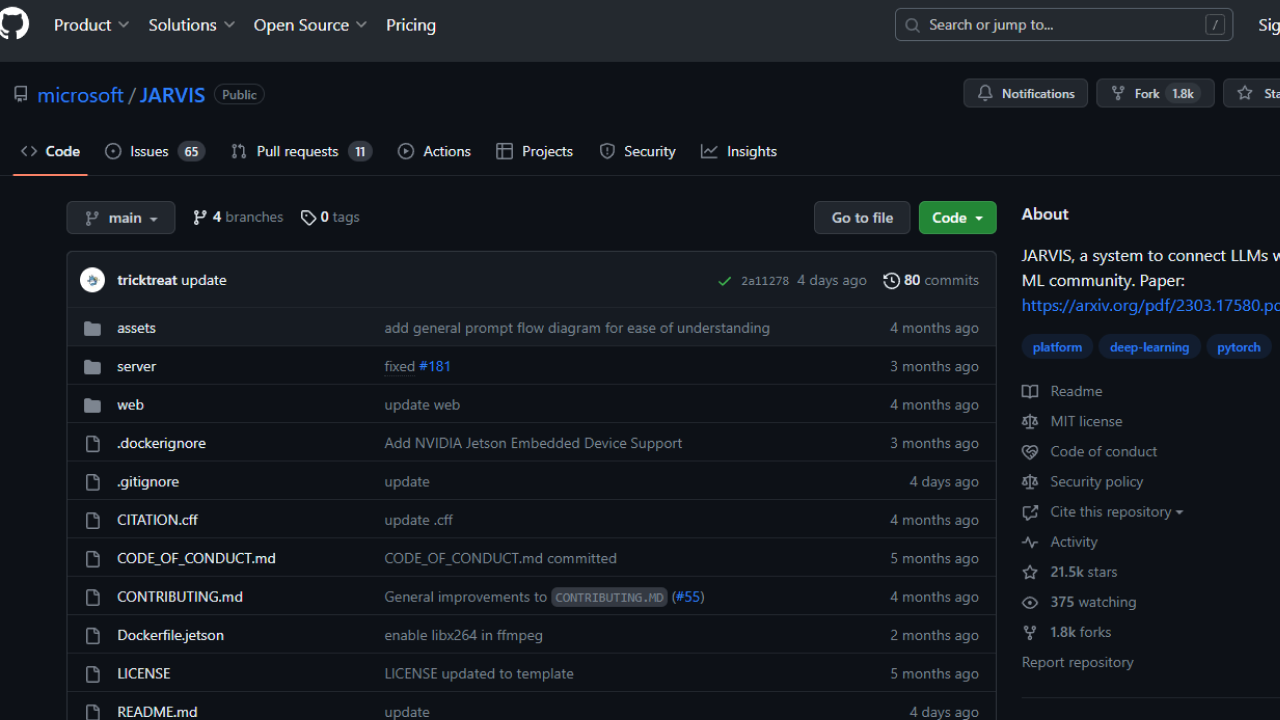The width and height of the screenshot is (1280, 720).
Task: Click the Go to file button
Action: pos(862,218)
